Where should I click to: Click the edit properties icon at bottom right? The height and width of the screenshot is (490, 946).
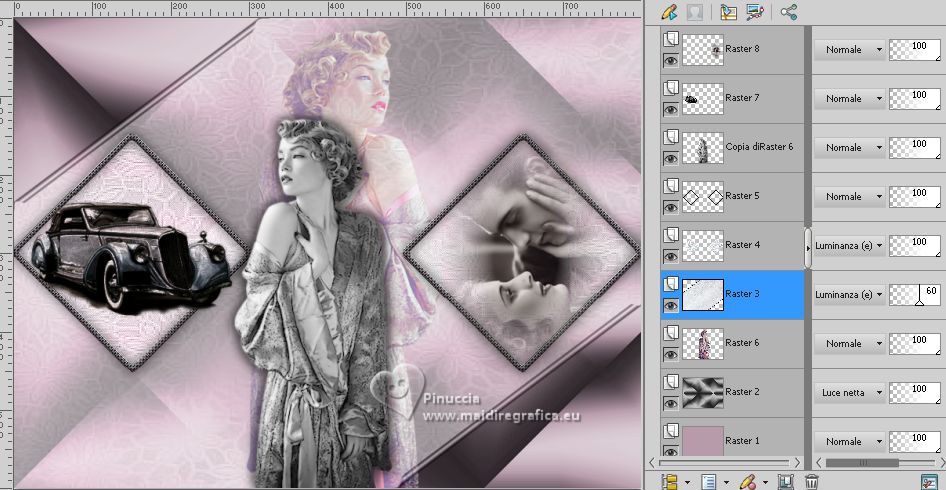929,482
